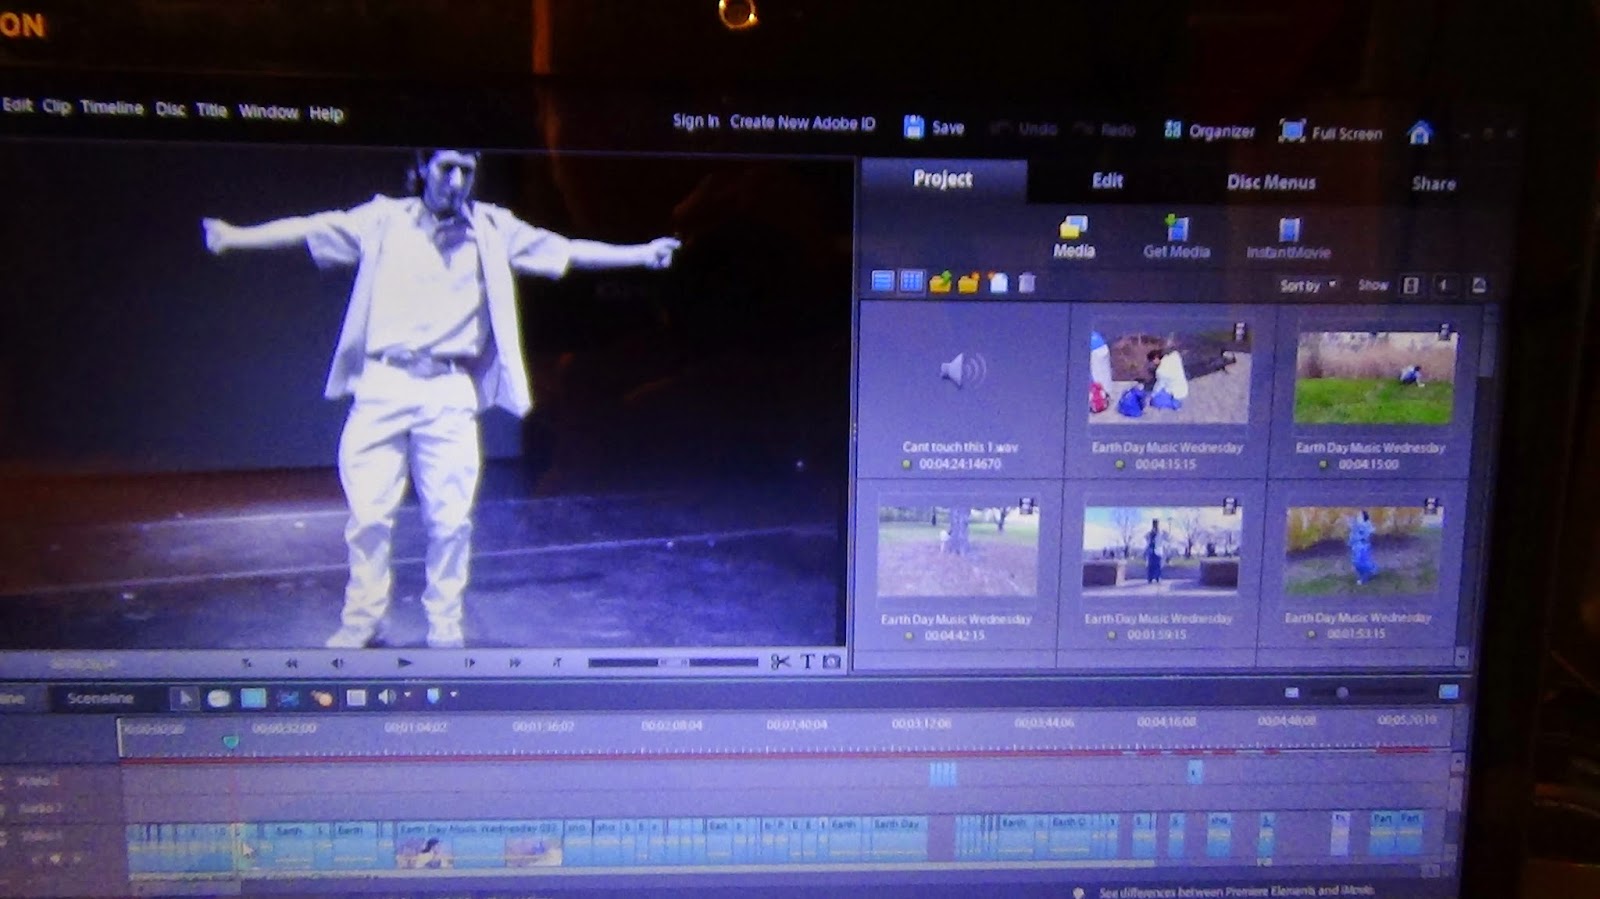Click the Sign In link
The image size is (1600, 899).
pyautogui.click(x=695, y=121)
